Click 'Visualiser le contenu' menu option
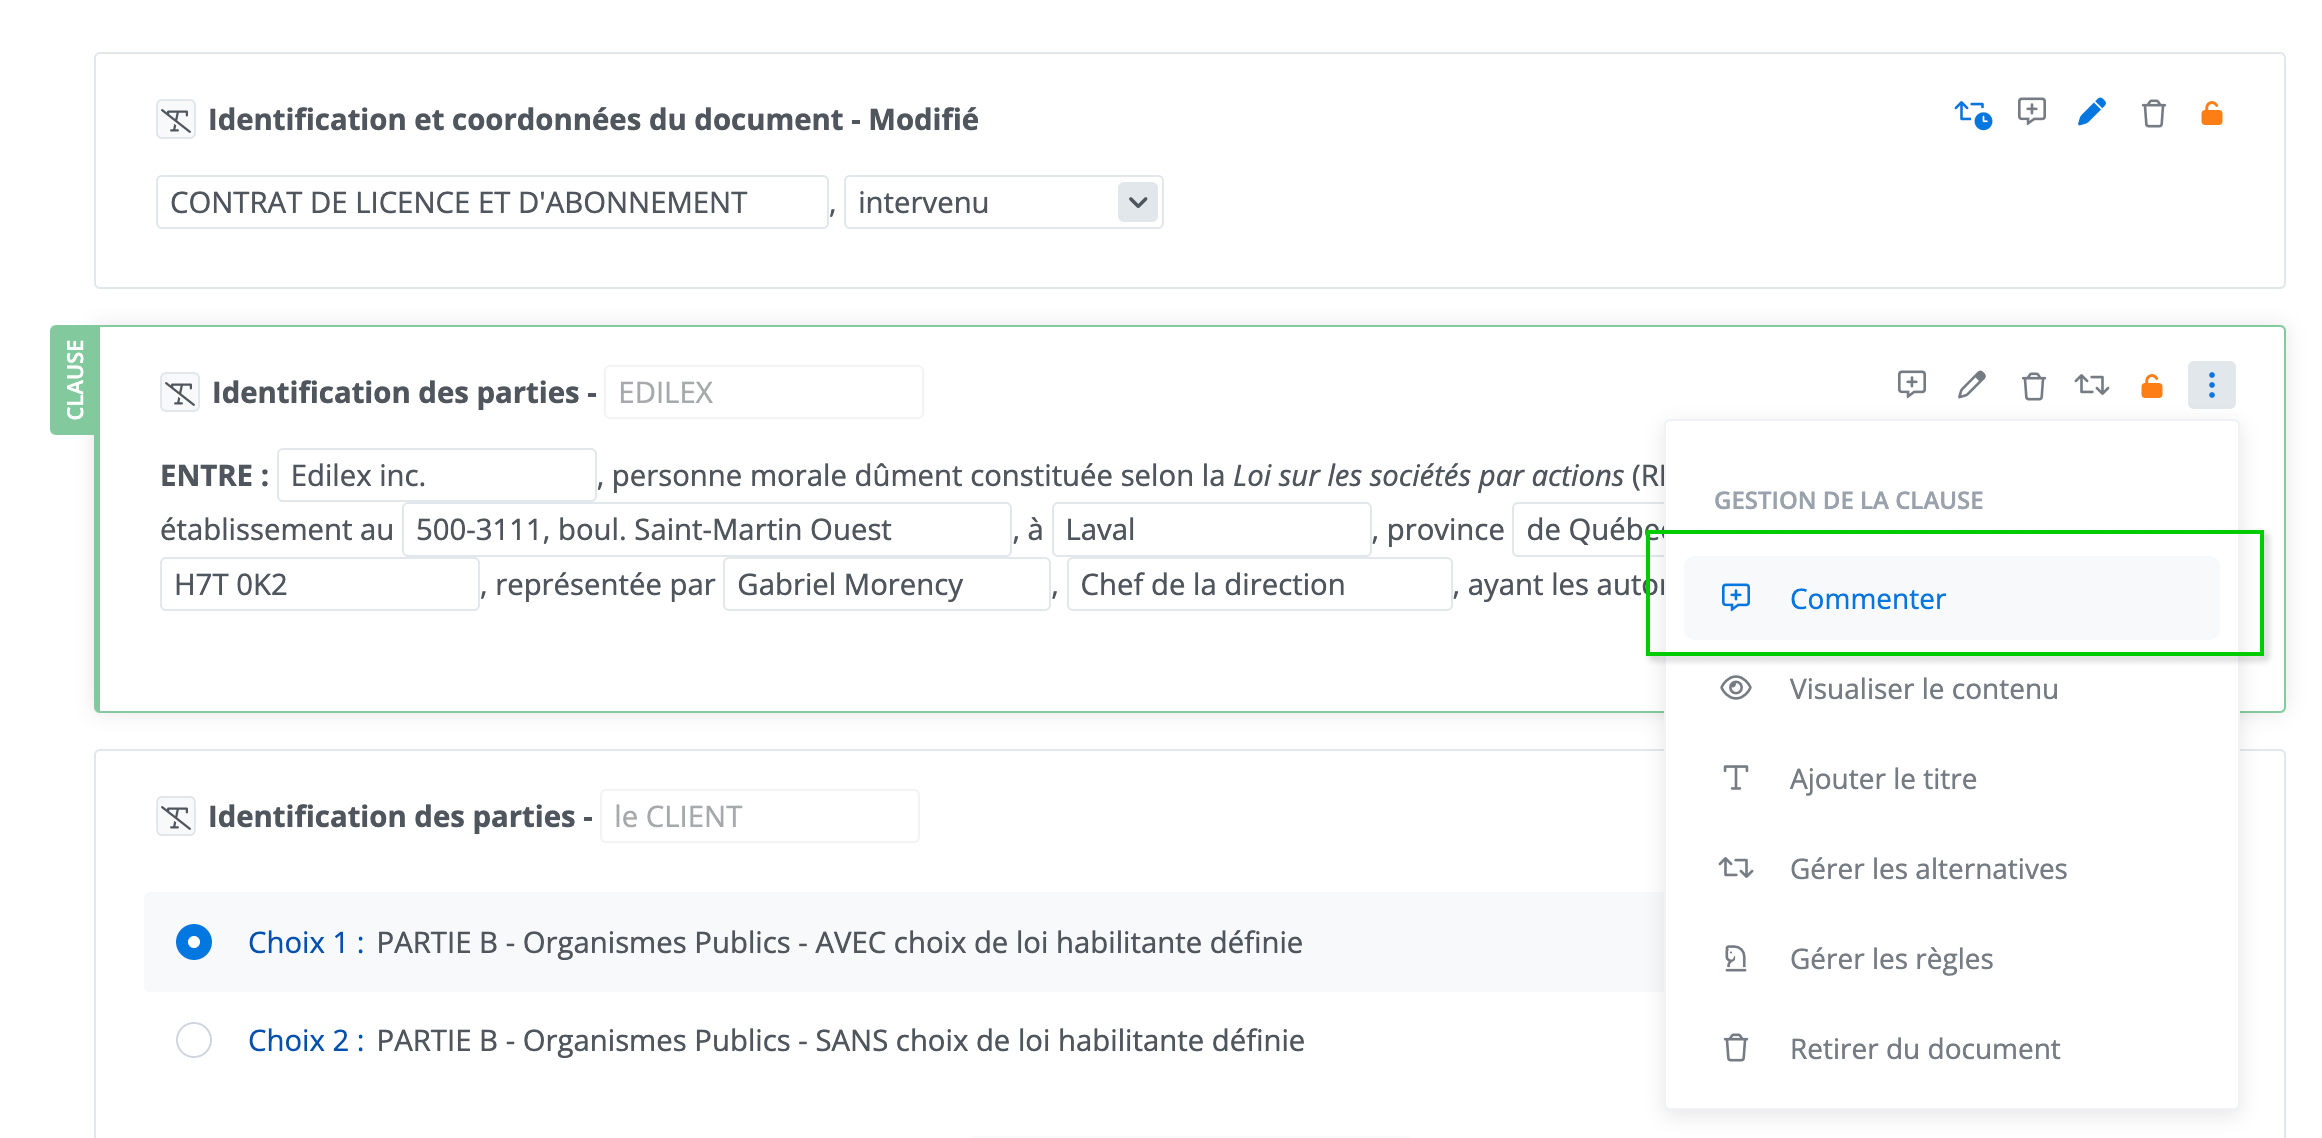This screenshot has width=2322, height=1138. 1923,689
